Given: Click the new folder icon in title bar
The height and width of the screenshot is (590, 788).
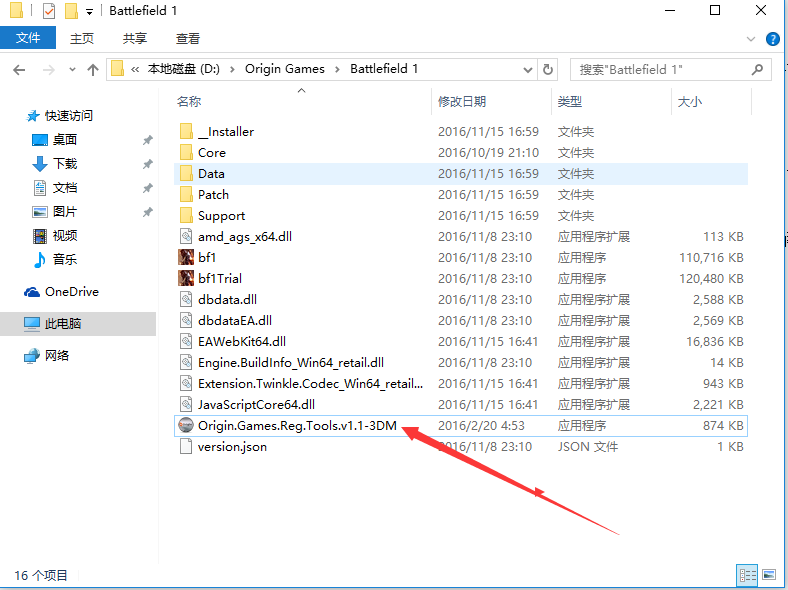Looking at the screenshot, I should tap(71, 11).
